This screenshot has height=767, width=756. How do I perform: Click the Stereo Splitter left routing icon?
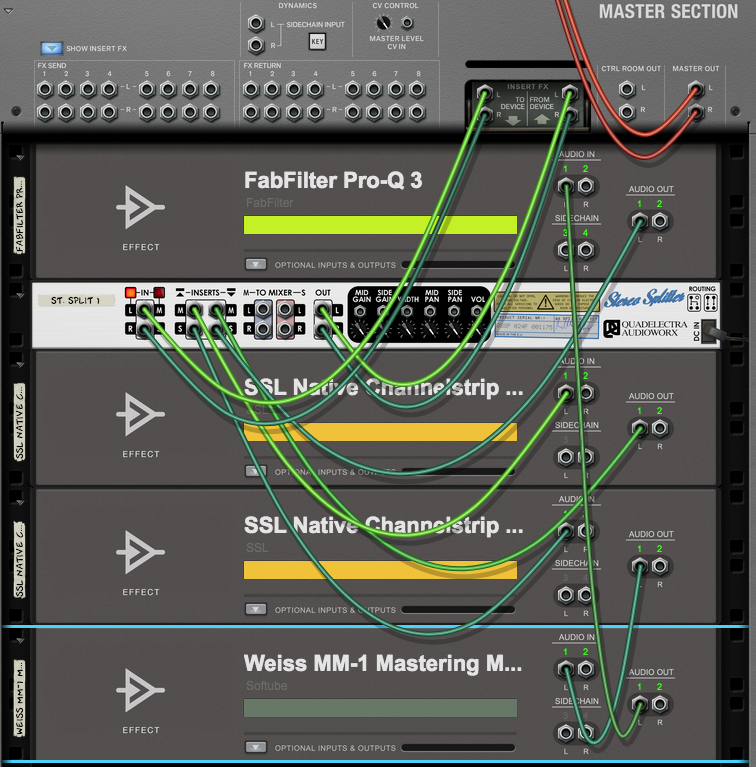point(694,303)
